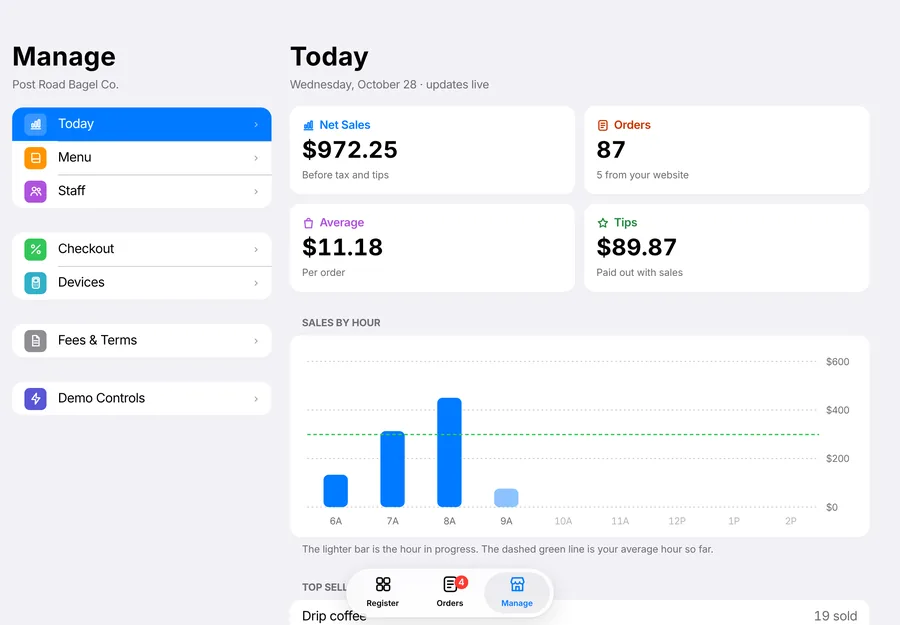Select the 8A sales bar
The height and width of the screenshot is (625, 900).
[x=449, y=452]
